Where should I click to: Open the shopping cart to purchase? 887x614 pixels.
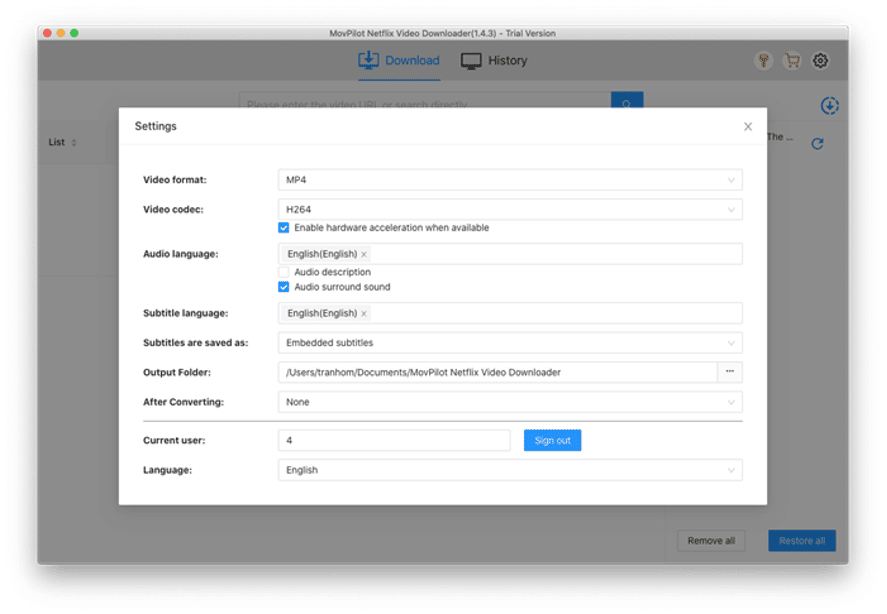point(792,61)
